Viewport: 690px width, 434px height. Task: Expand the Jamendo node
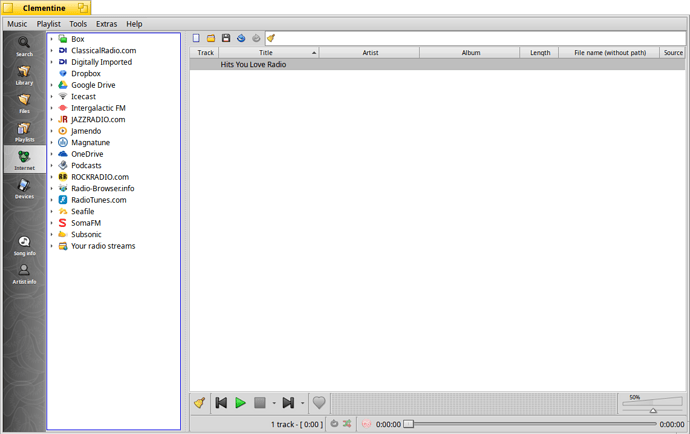coord(51,131)
